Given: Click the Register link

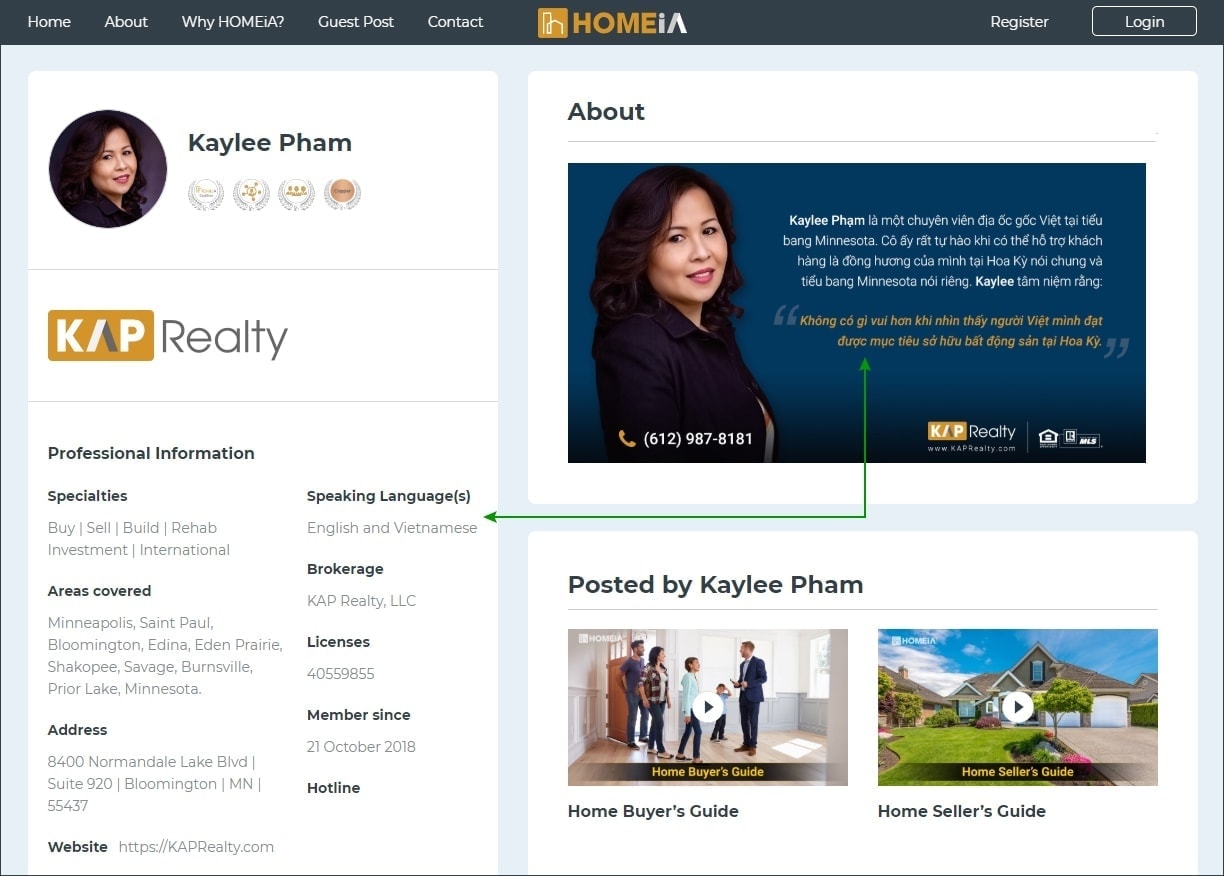Looking at the screenshot, I should click(x=1019, y=22).
